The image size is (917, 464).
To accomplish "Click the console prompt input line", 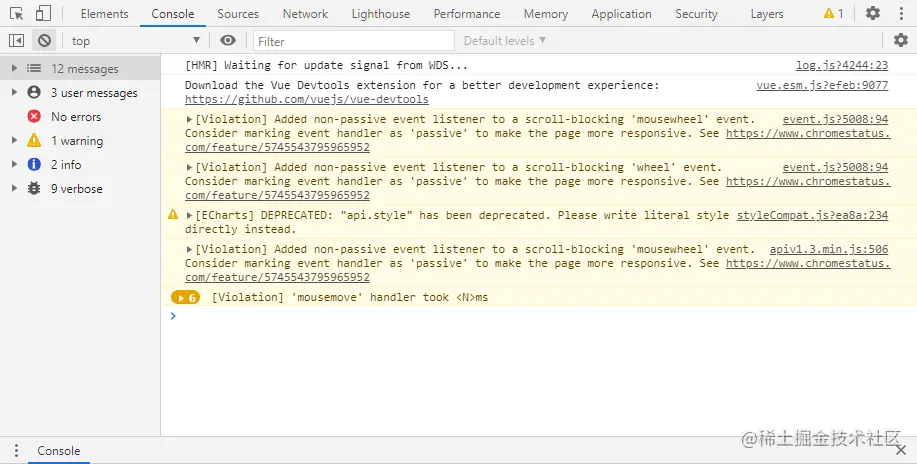I will [x=538, y=316].
